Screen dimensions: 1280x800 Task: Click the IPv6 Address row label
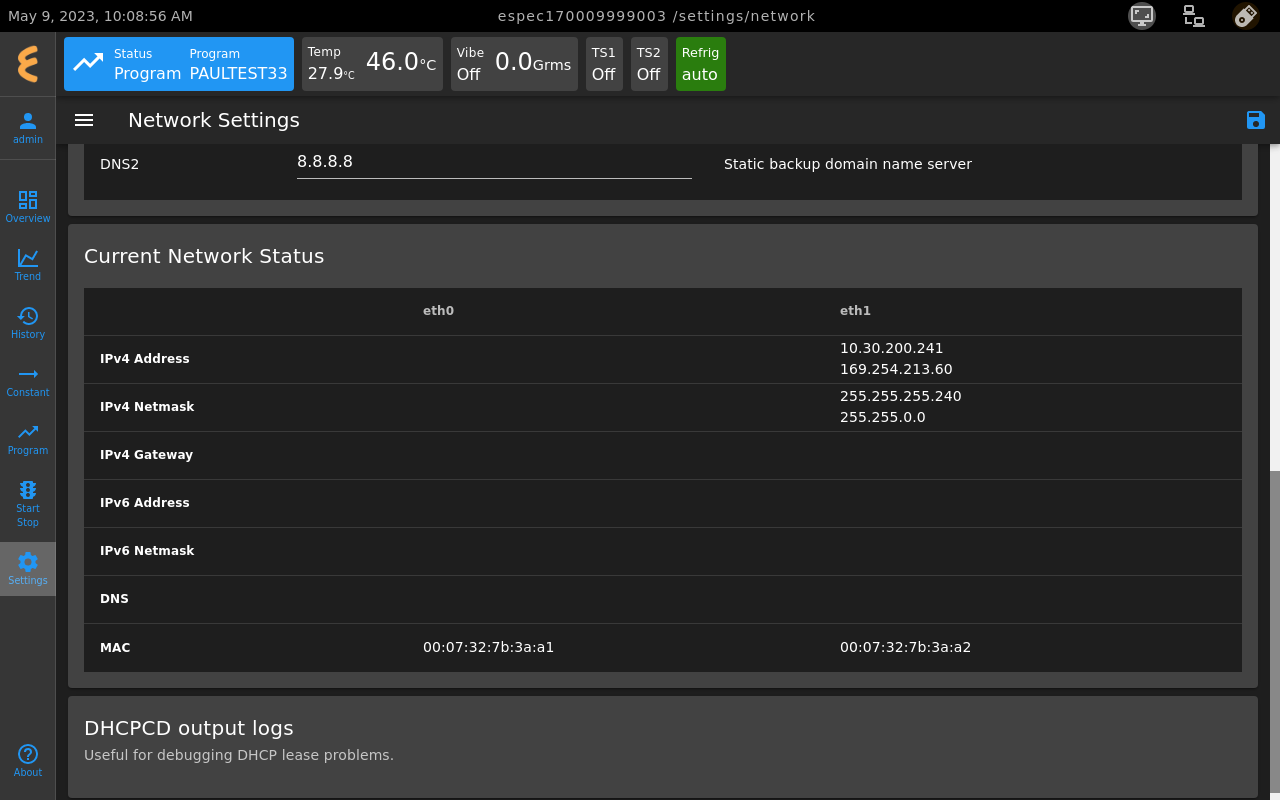tap(145, 503)
